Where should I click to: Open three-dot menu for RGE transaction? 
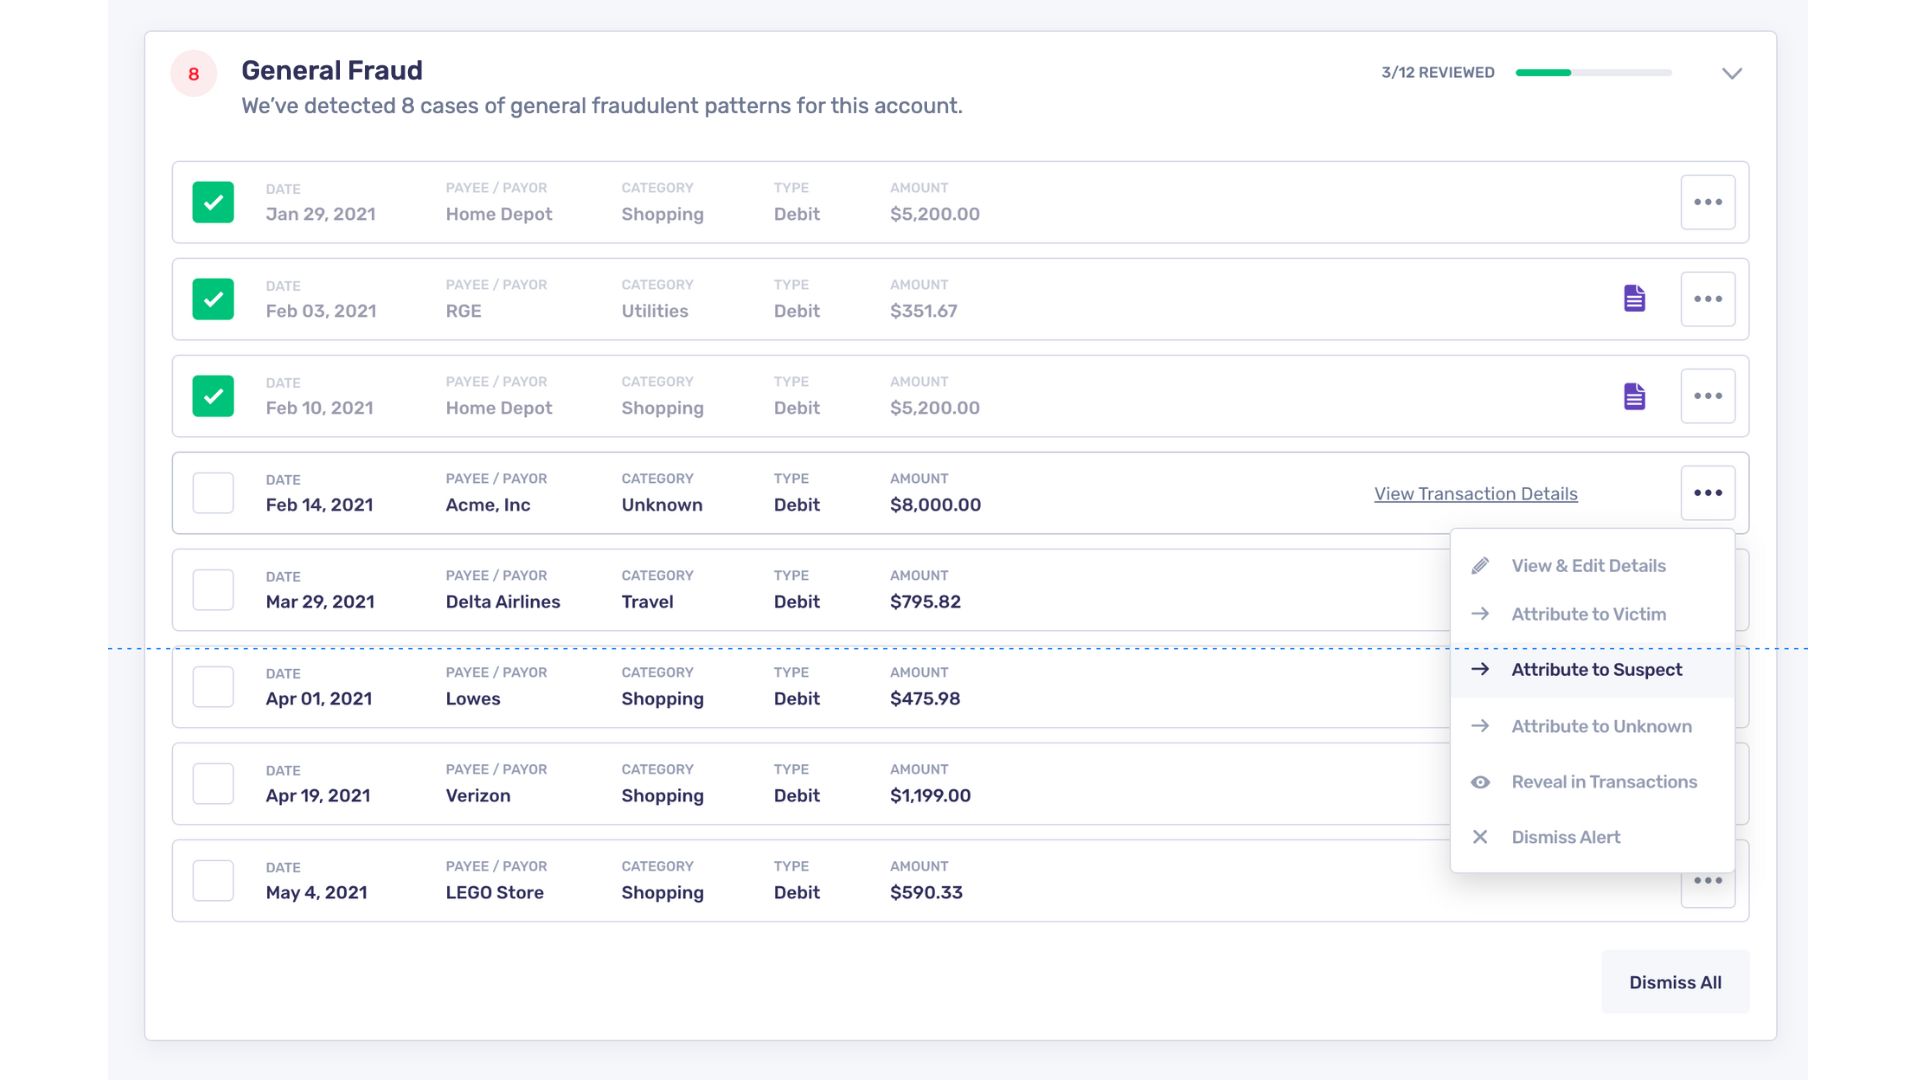pos(1707,299)
